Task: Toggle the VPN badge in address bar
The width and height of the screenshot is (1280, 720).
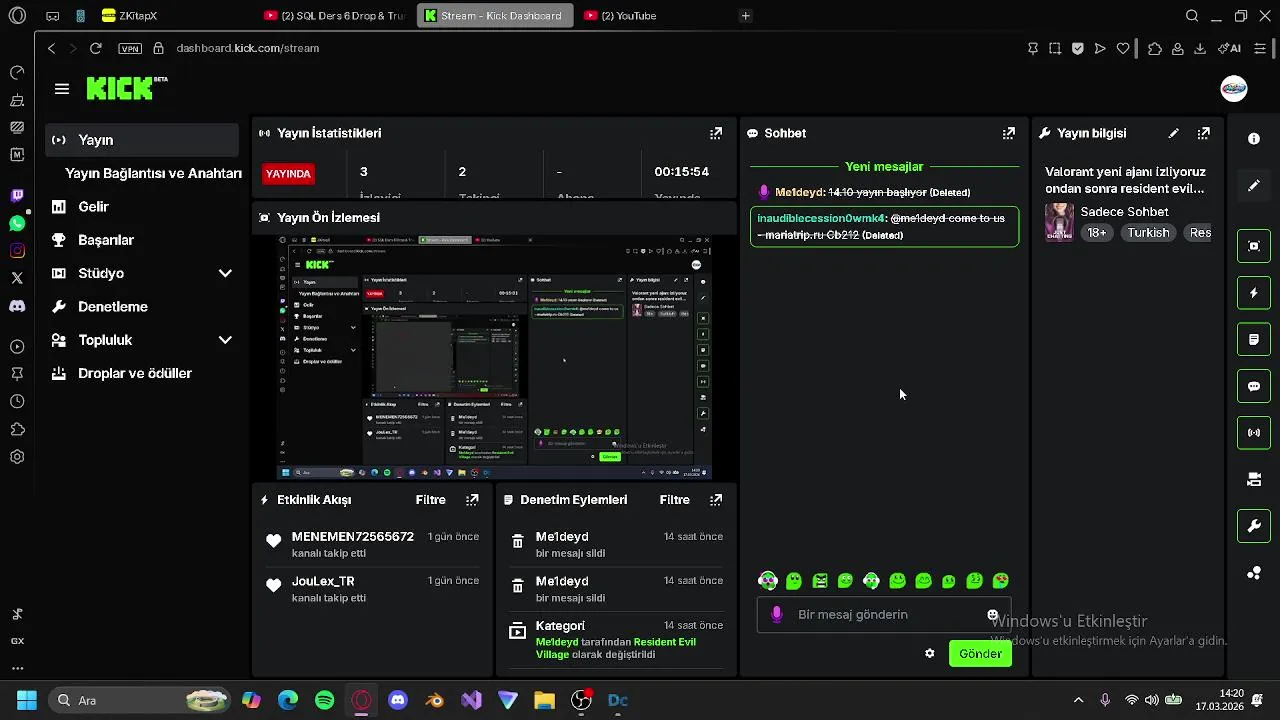Action: 130,48
